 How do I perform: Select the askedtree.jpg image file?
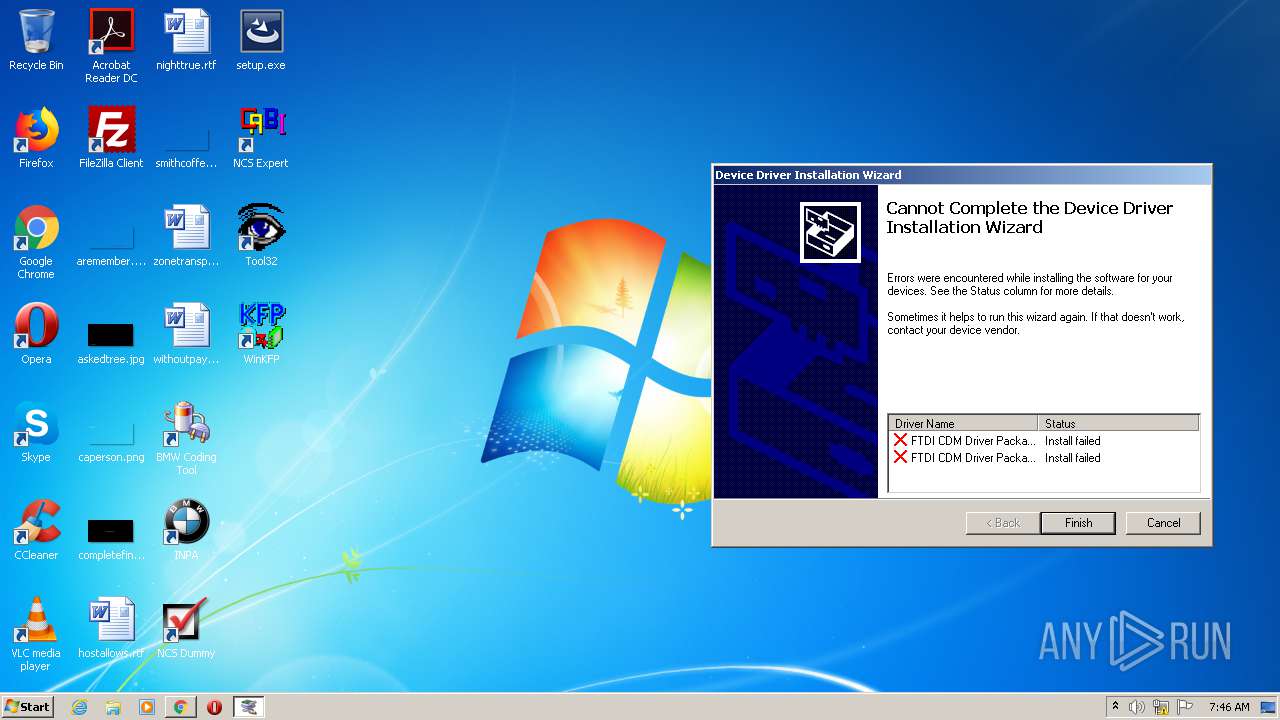(x=111, y=342)
